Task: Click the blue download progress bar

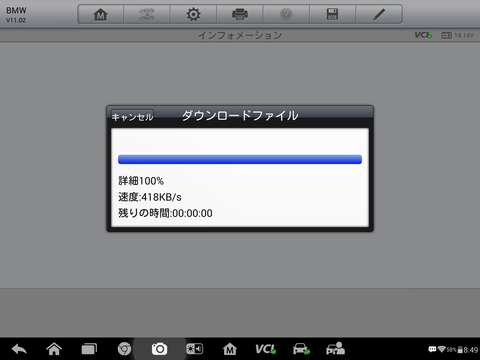Action: click(x=240, y=159)
